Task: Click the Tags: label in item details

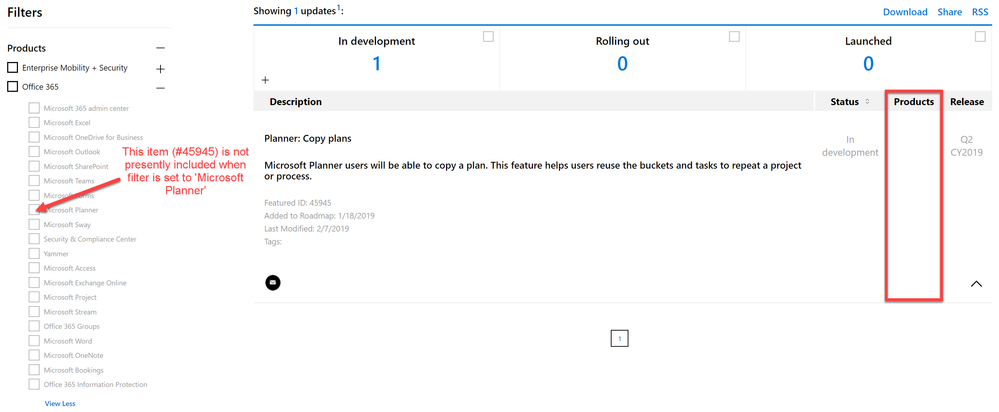Action: 273,241
